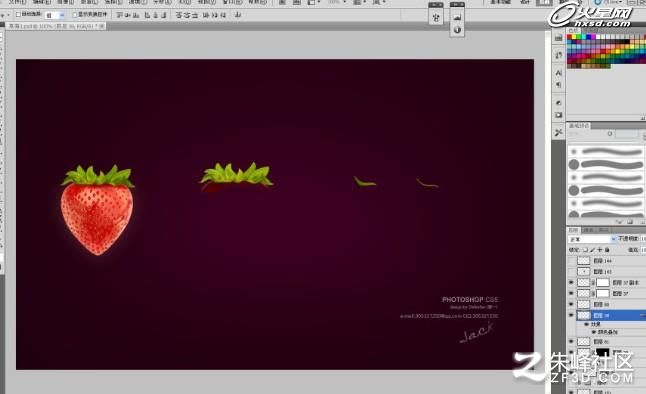Click Align left edges icon
Screen dimensions: 646x394
point(147,15)
